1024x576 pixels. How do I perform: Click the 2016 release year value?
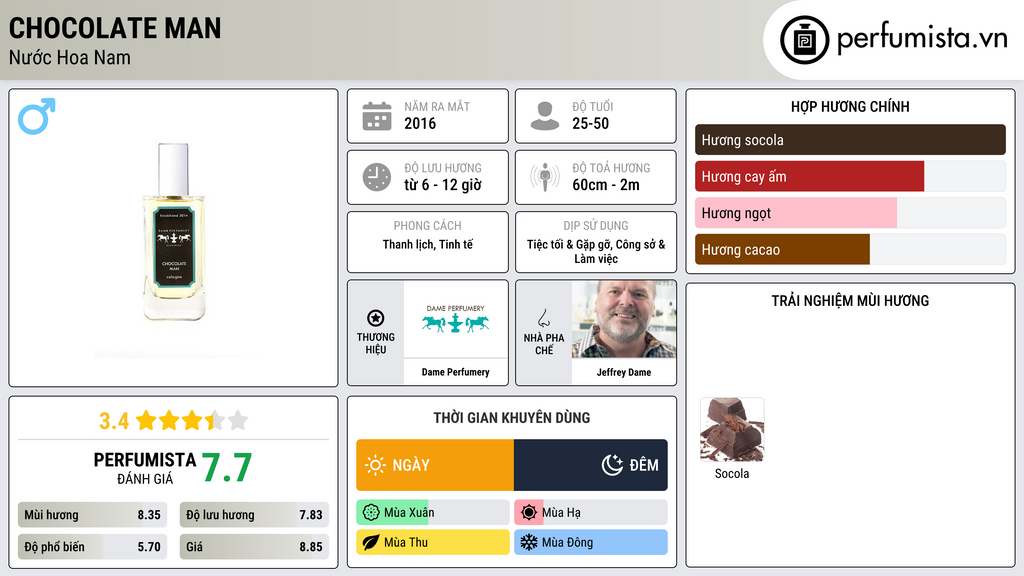click(x=420, y=123)
